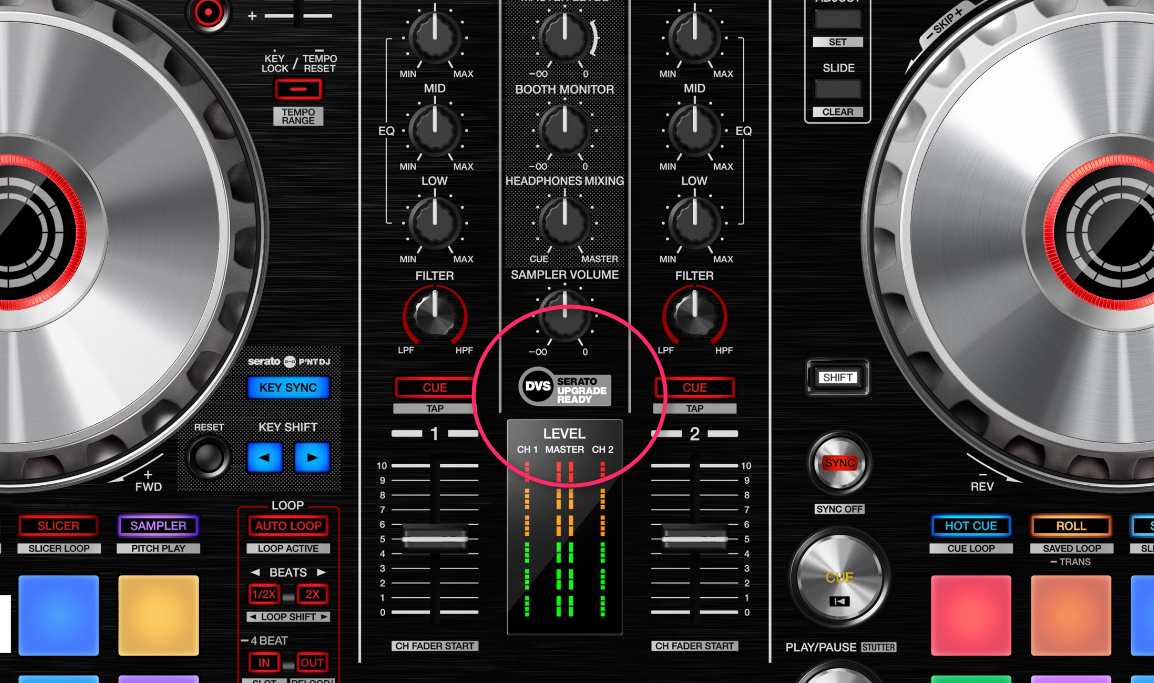Click the DVS Serato Upgrade Ready badge
Image resolution: width=1154 pixels, height=683 pixels.
(564, 387)
